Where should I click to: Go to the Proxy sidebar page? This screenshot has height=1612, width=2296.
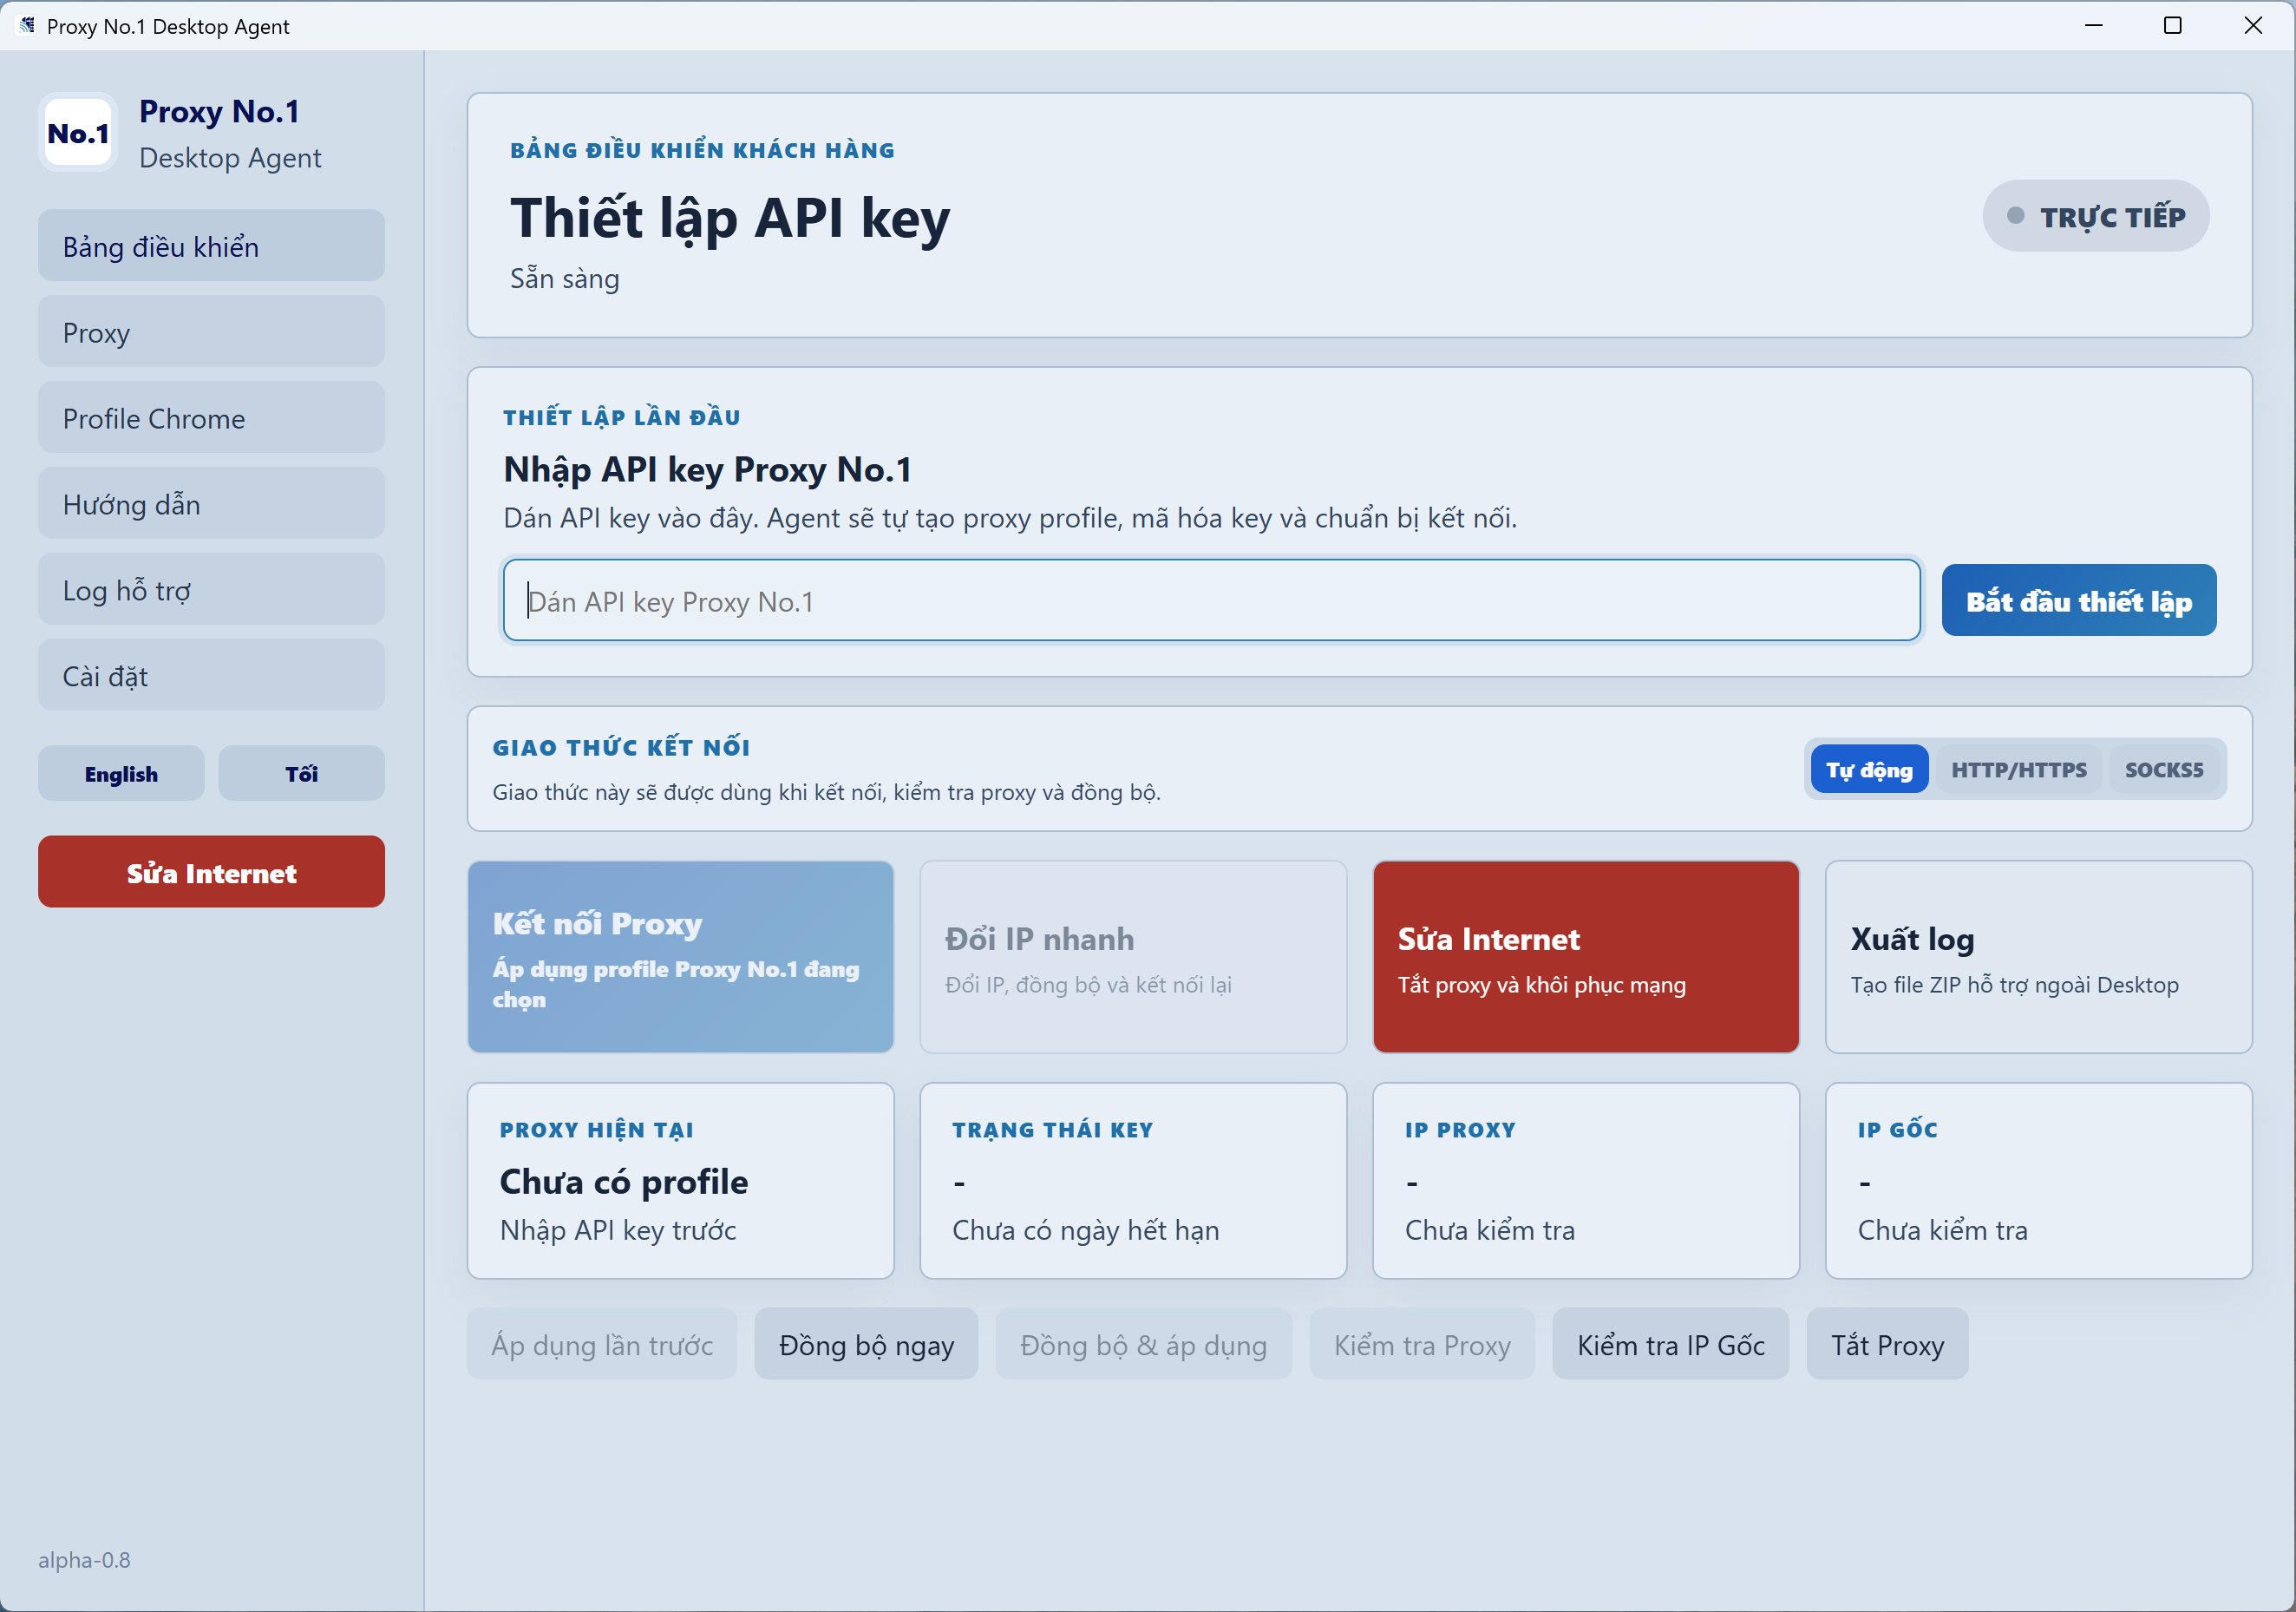point(211,332)
